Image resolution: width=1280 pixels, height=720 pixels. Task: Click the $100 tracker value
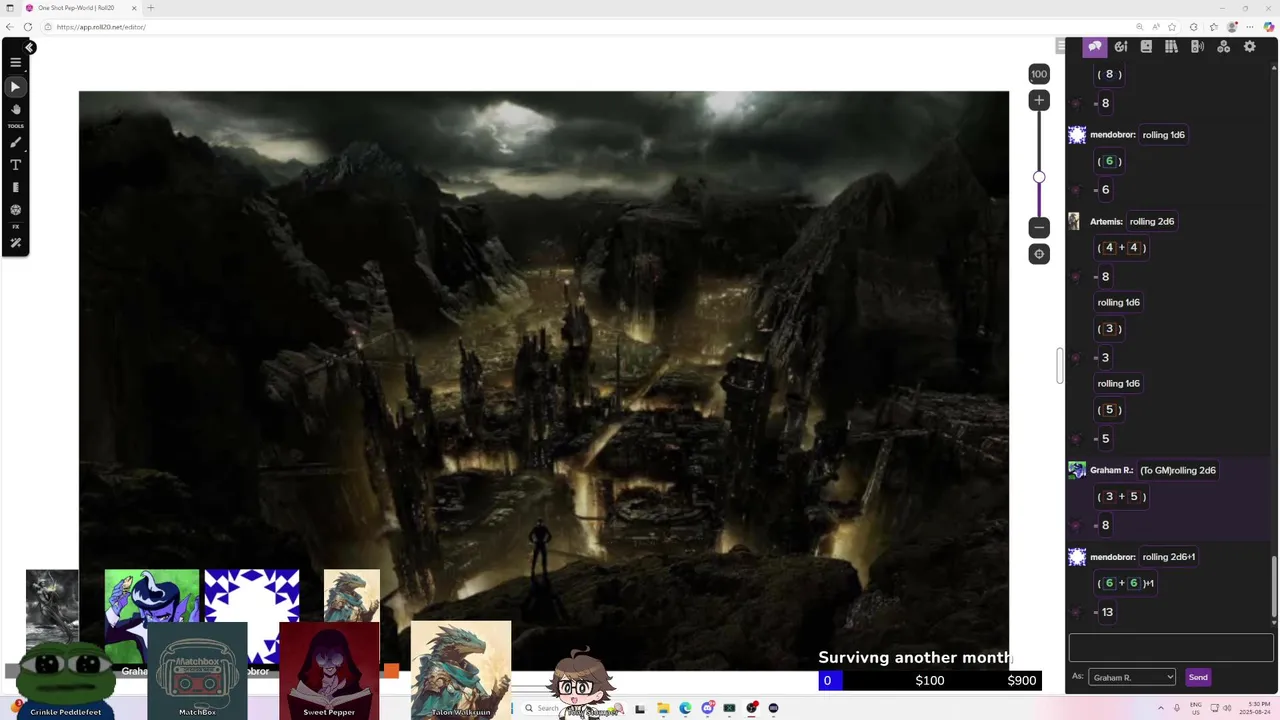pos(930,681)
